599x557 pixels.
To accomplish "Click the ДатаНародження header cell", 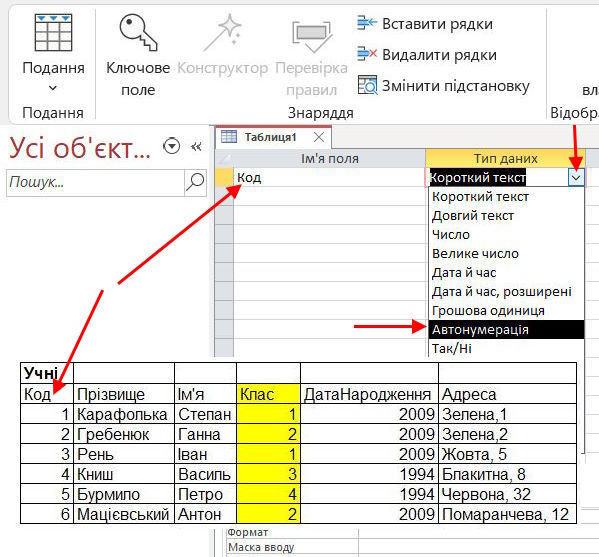I will [369, 393].
